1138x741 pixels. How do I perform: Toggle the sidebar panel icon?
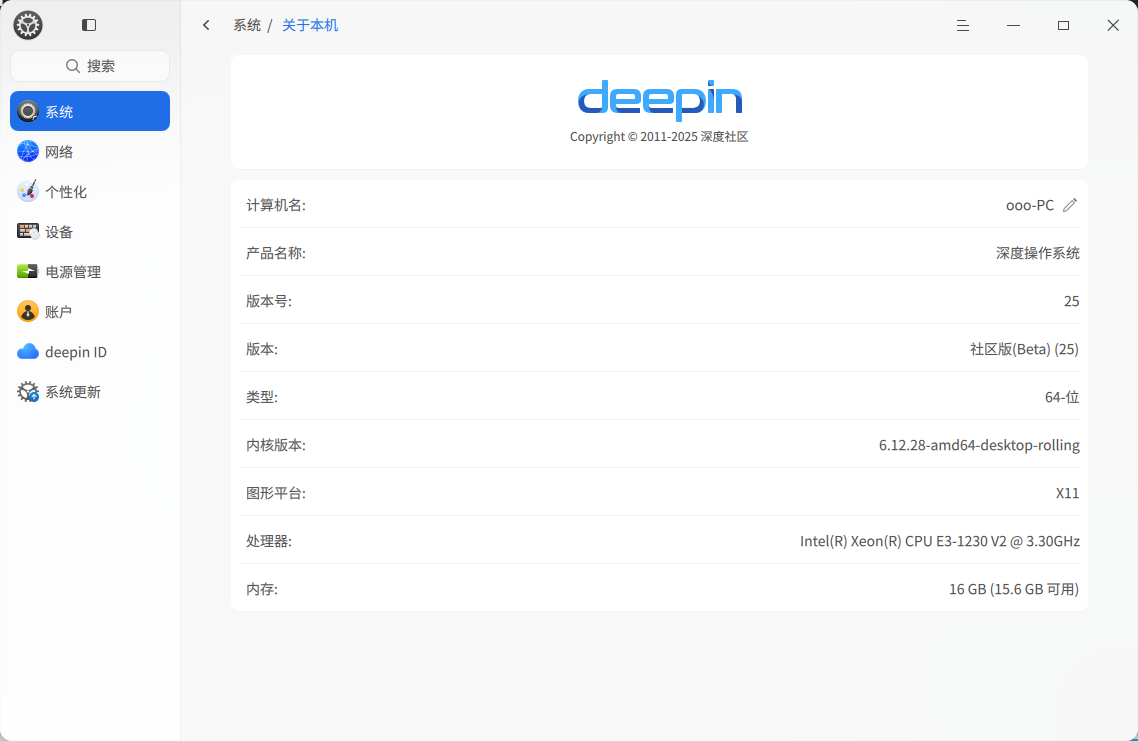coord(89,25)
